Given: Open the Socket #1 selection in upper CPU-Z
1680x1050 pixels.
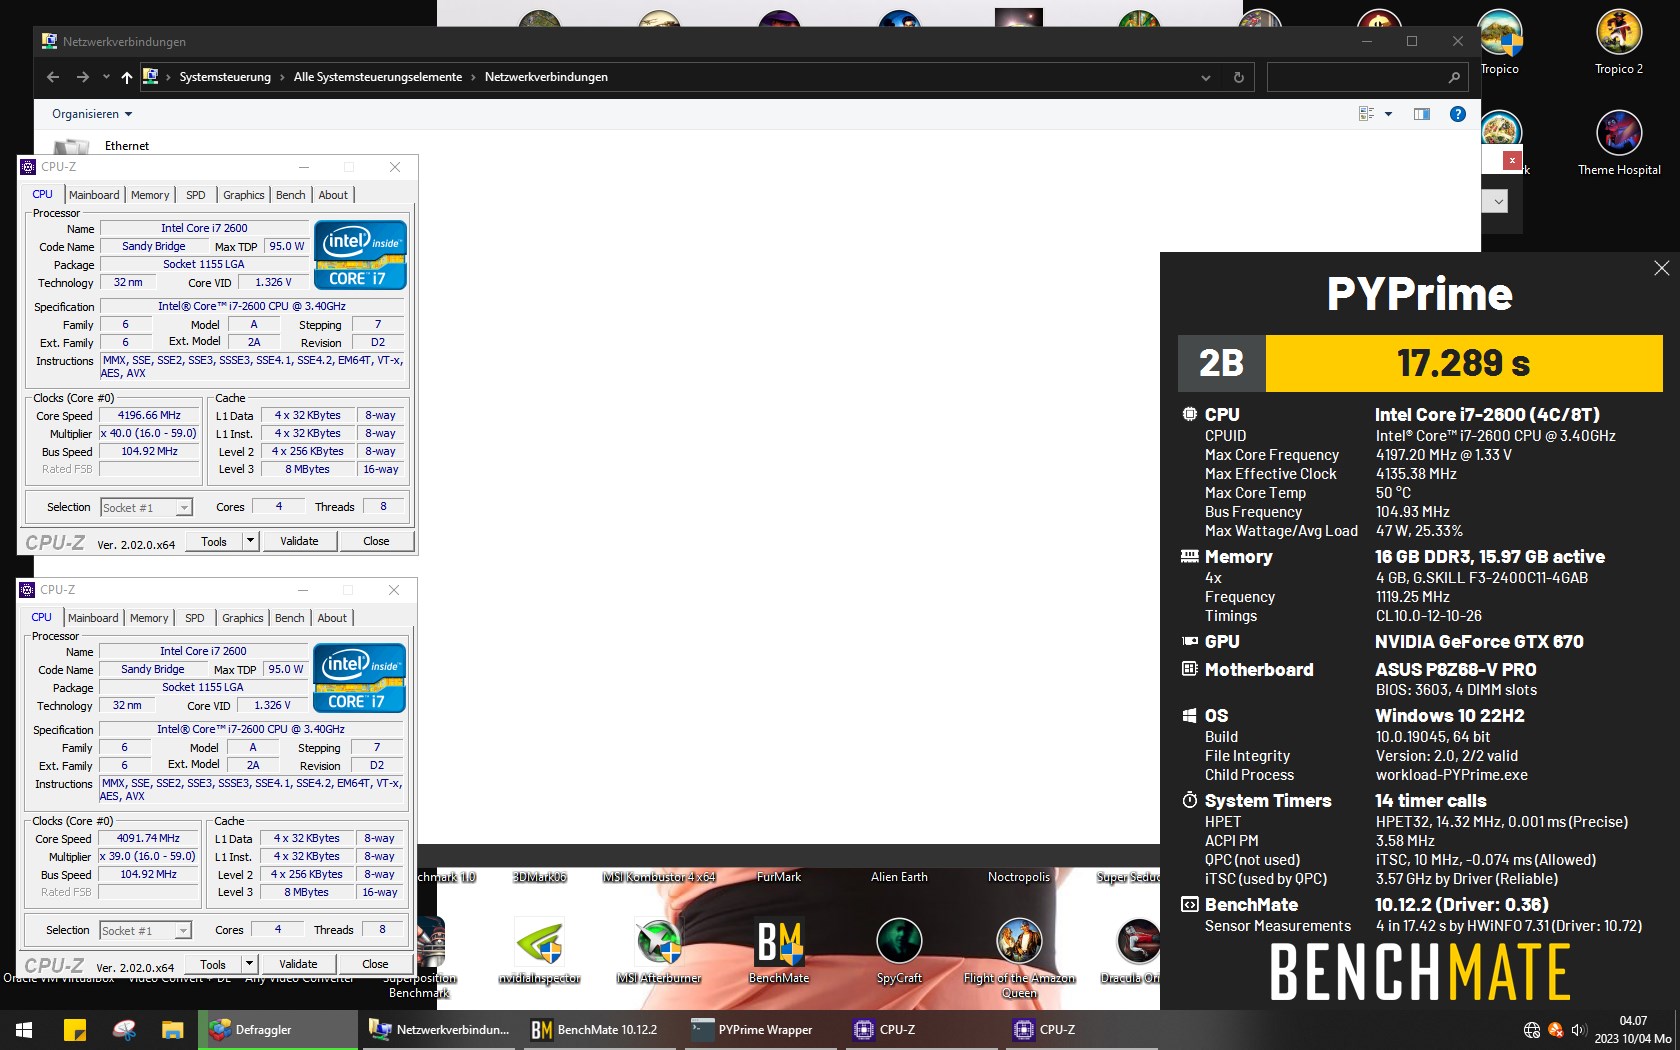Looking at the screenshot, I should point(146,508).
